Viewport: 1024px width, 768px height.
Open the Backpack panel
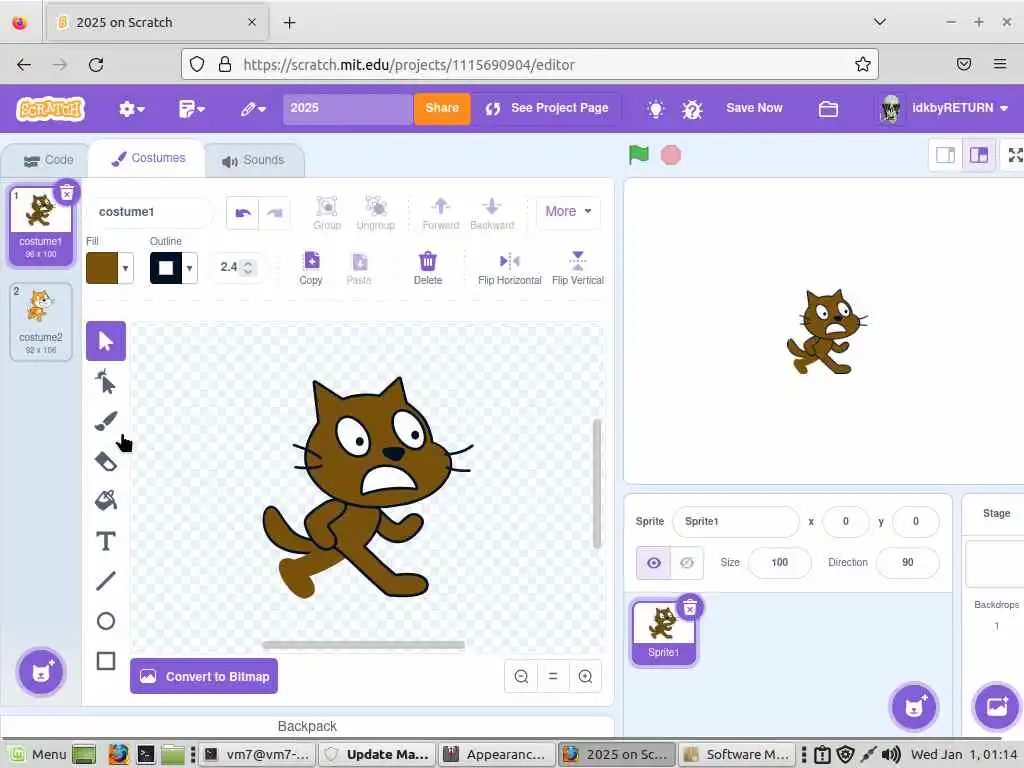pos(307,726)
